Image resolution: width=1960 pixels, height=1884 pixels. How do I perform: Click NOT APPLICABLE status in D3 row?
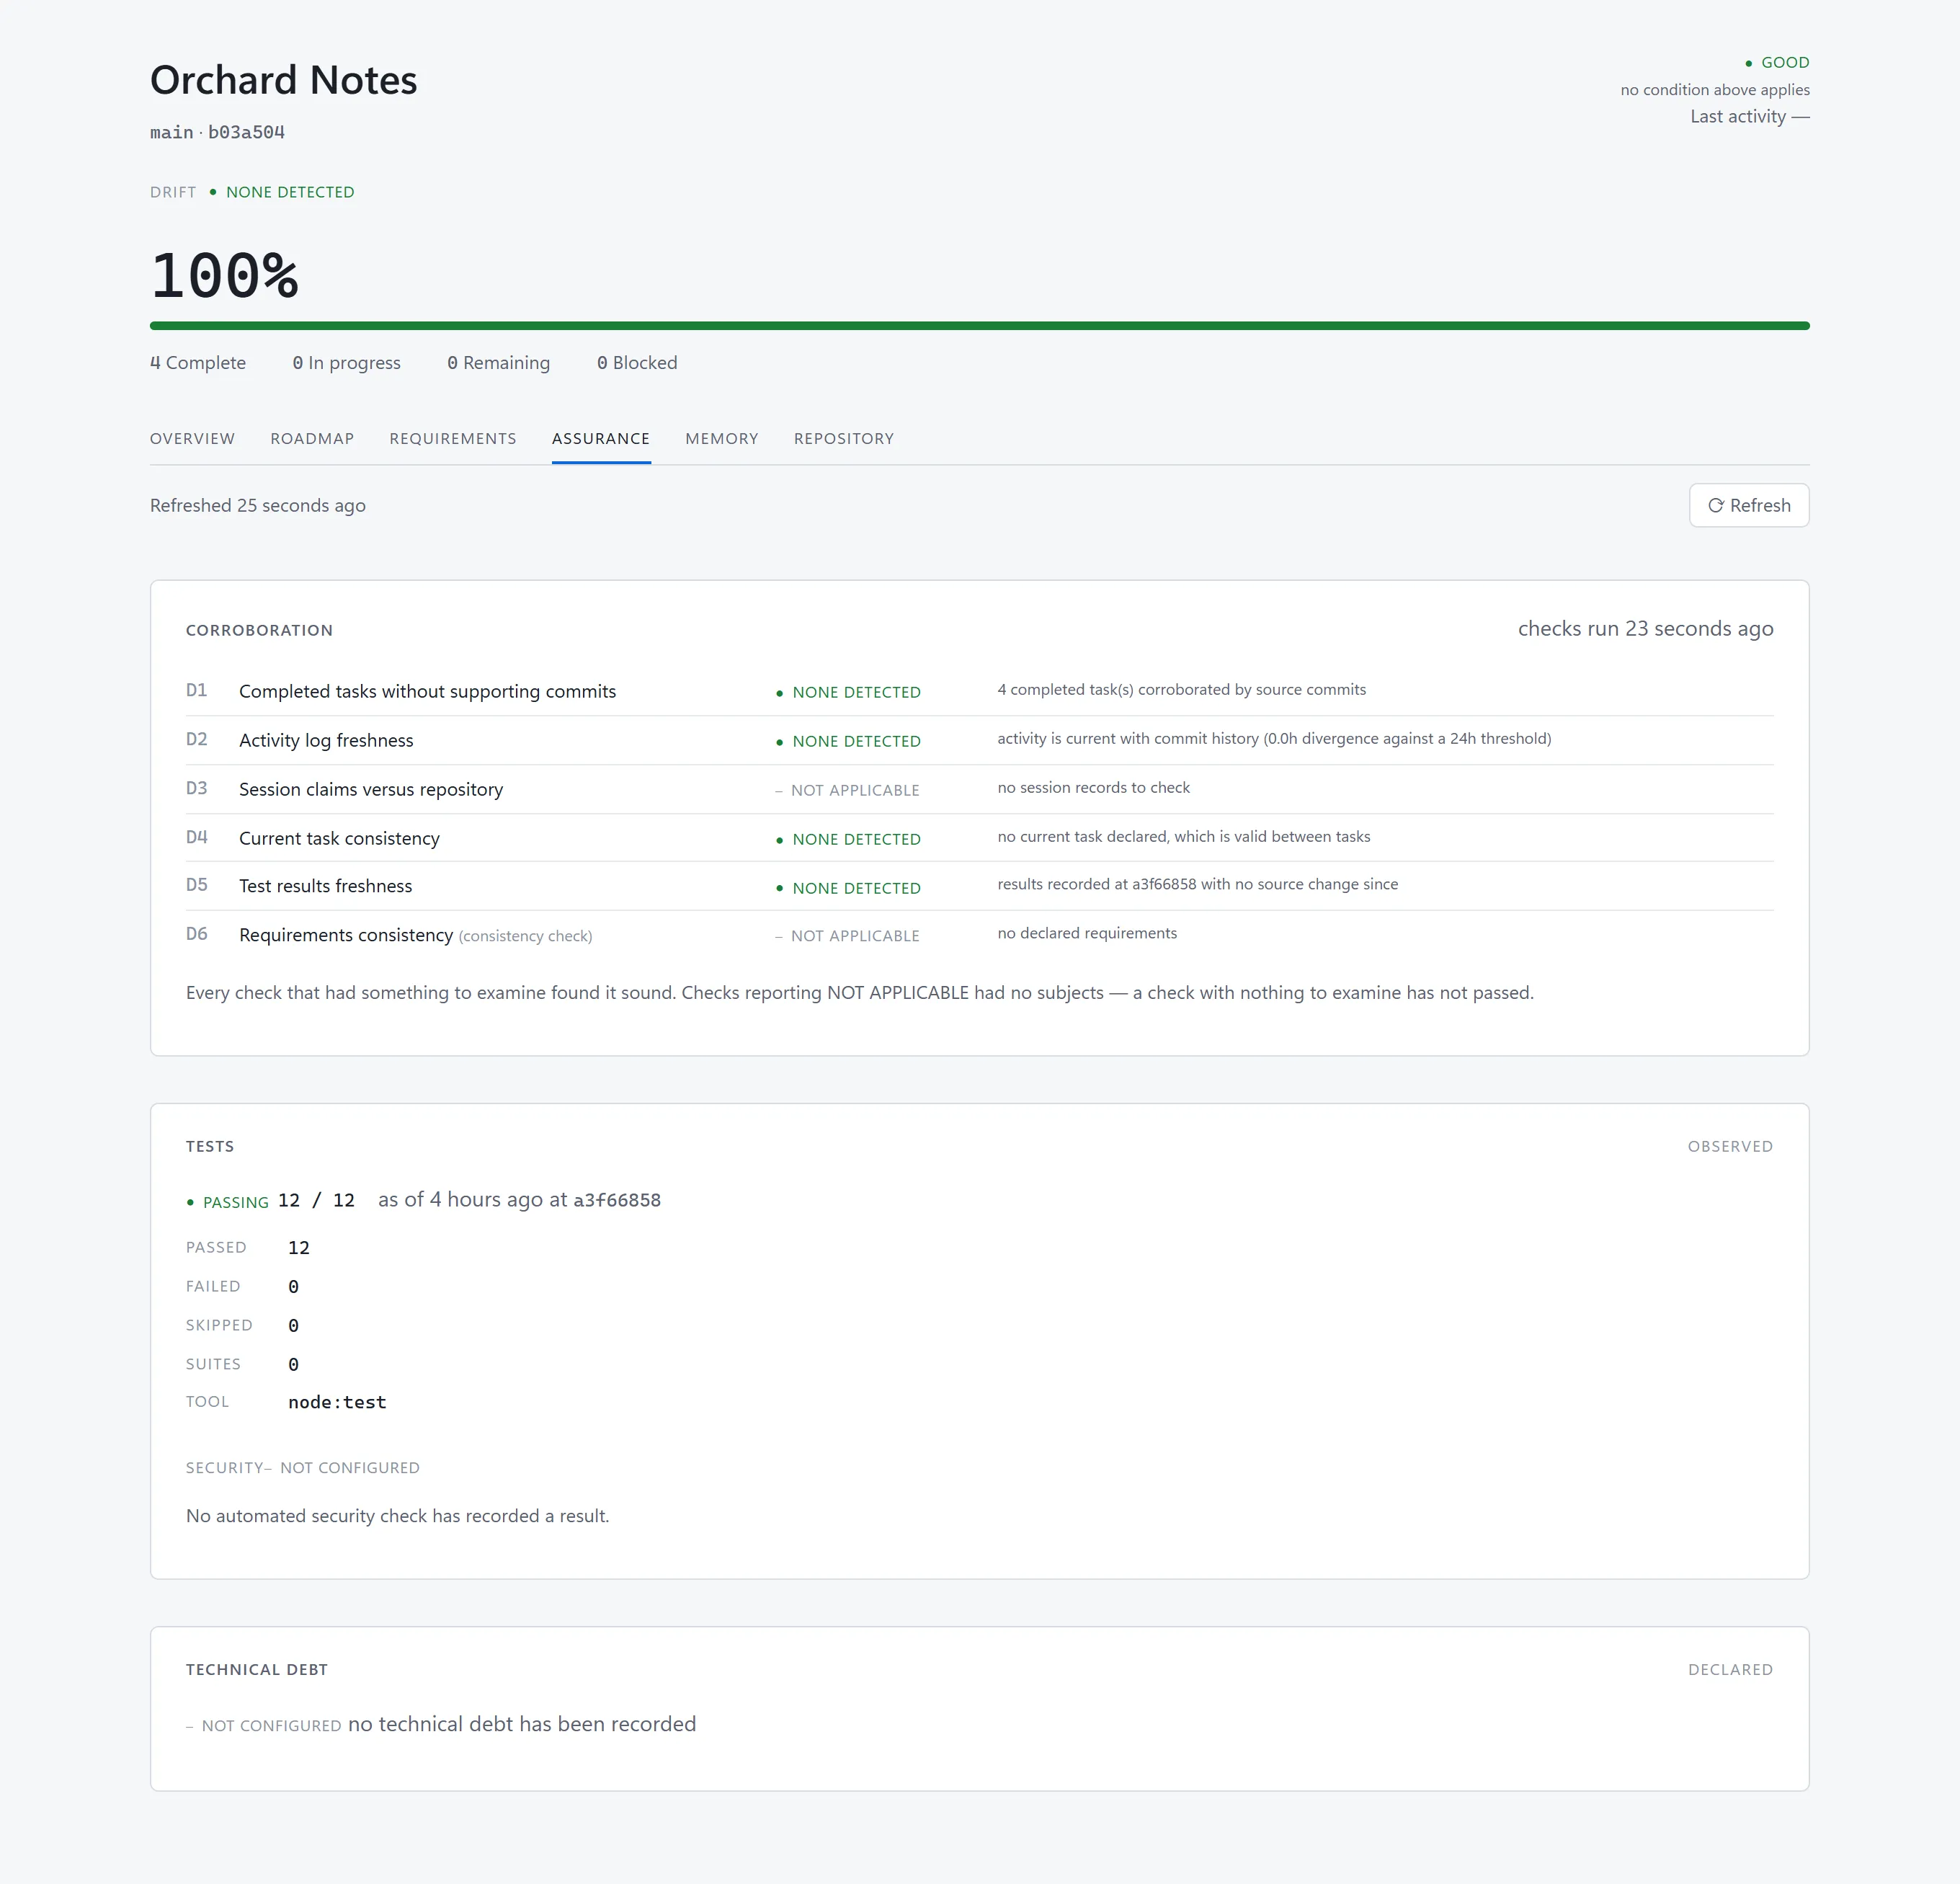click(x=847, y=790)
